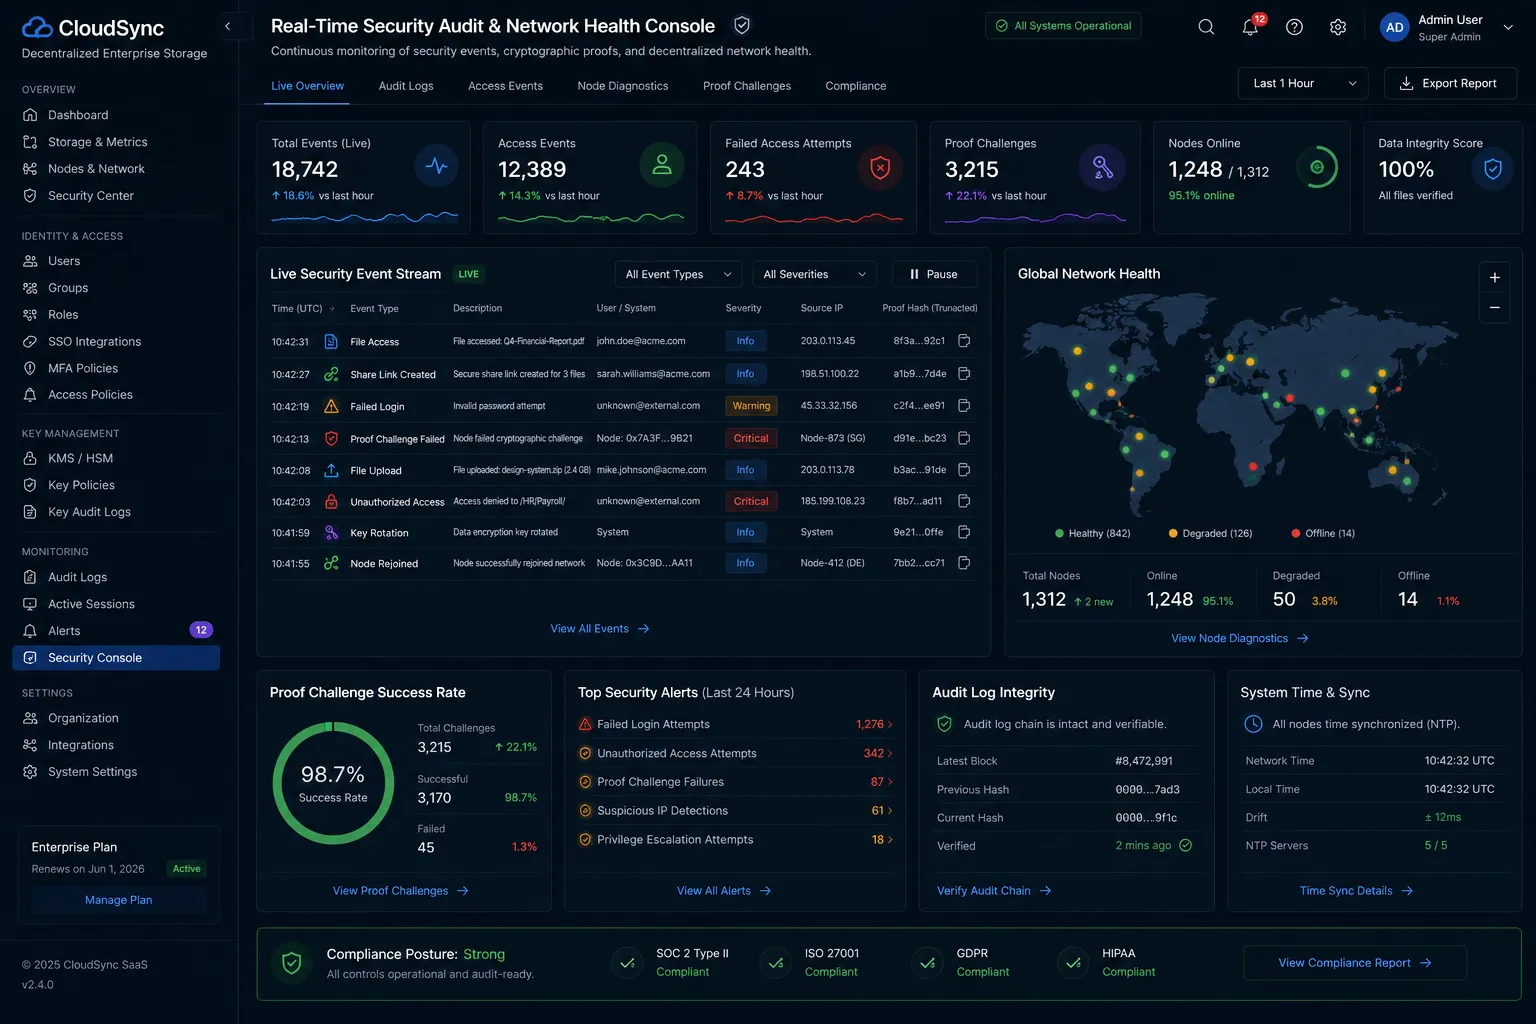Zoom in on the Global Network map
This screenshot has height=1024, width=1536.
point(1494,277)
